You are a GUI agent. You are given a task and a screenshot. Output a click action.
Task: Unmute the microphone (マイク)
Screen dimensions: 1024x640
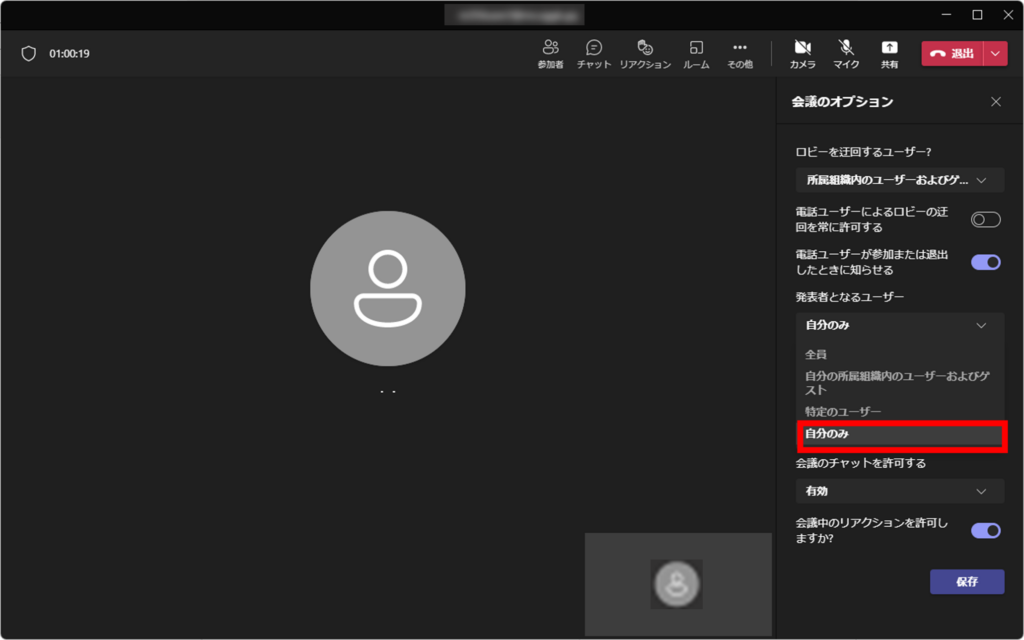click(846, 54)
